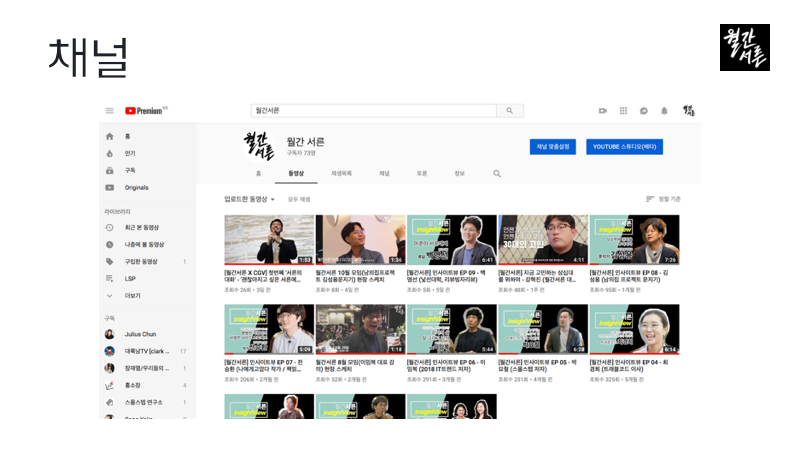Image resolution: width=800 pixels, height=450 pixels.
Task: Open the 정렬 기준 sort menu
Action: (x=663, y=199)
